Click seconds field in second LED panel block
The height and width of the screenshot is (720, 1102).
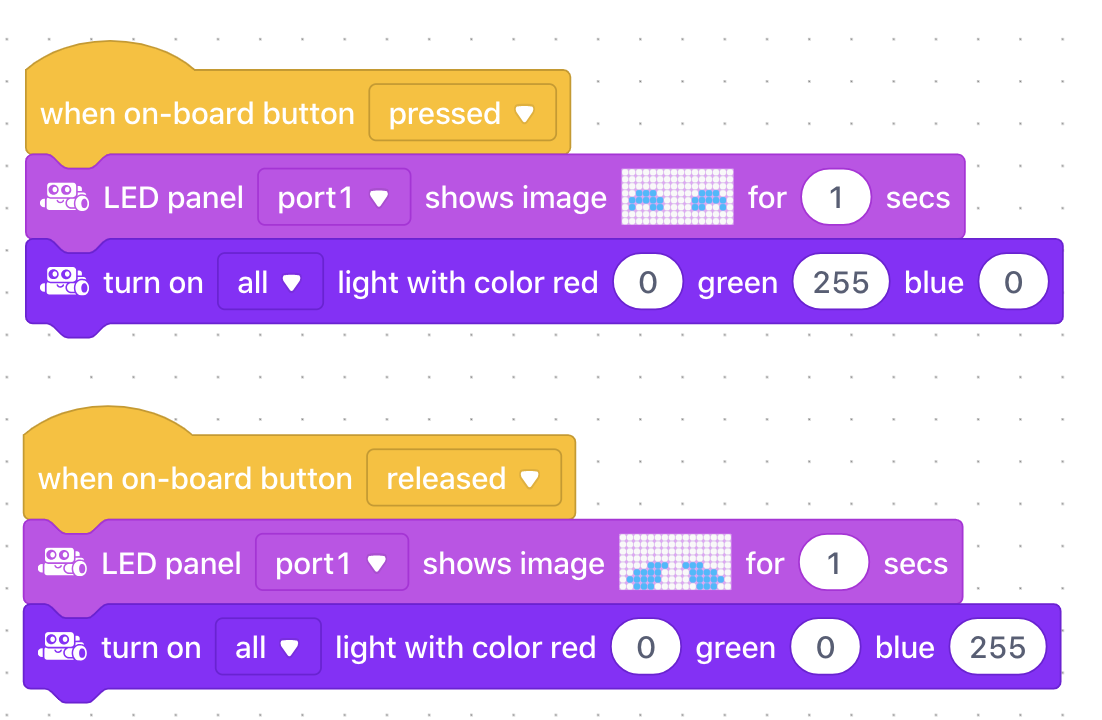click(x=834, y=562)
